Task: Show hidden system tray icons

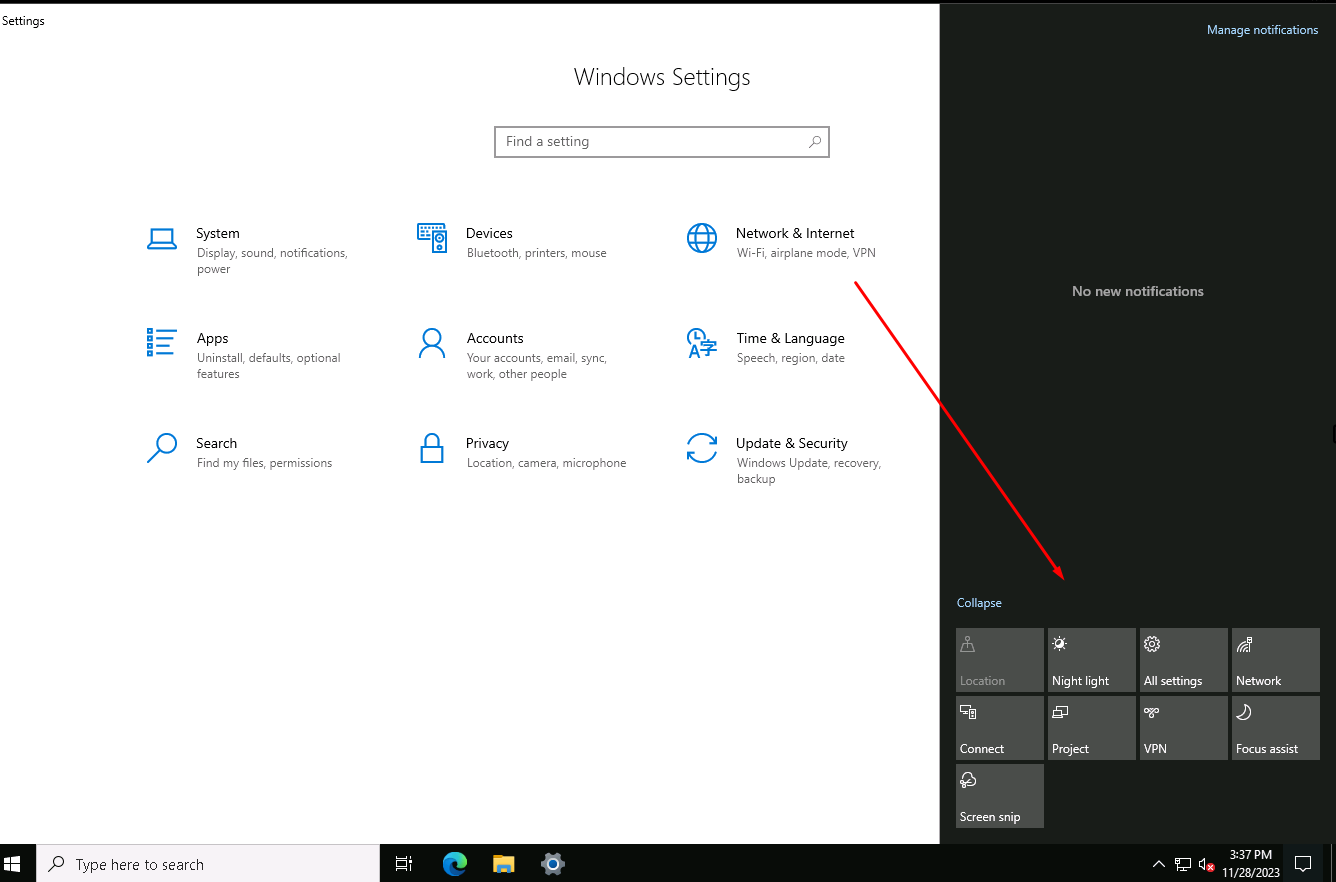Action: tap(1158, 864)
